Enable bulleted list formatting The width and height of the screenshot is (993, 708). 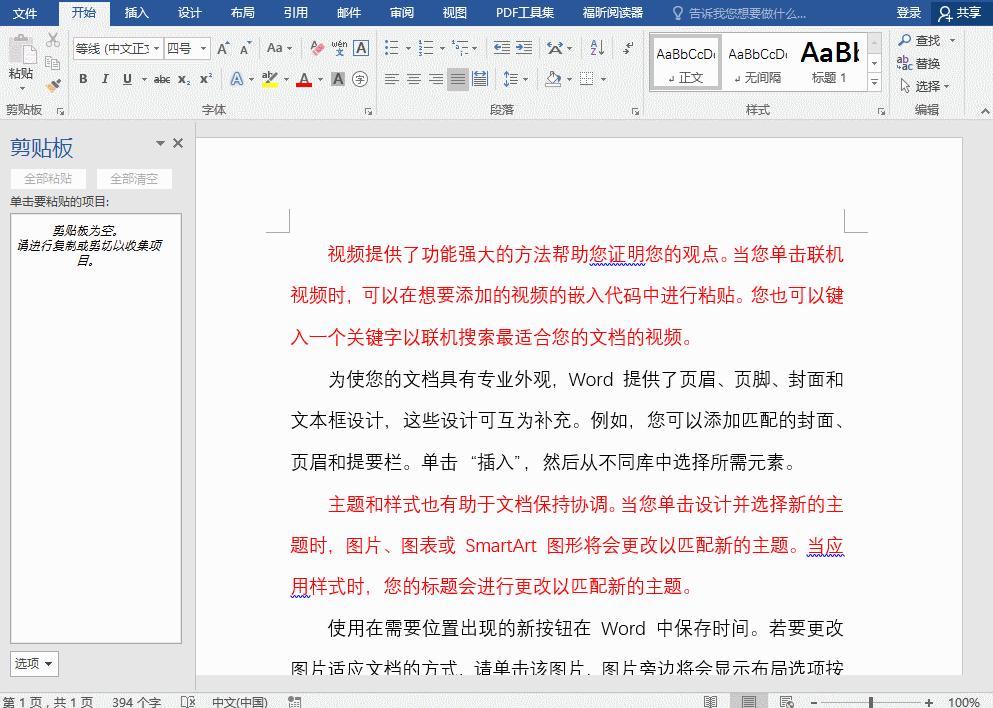(x=393, y=46)
